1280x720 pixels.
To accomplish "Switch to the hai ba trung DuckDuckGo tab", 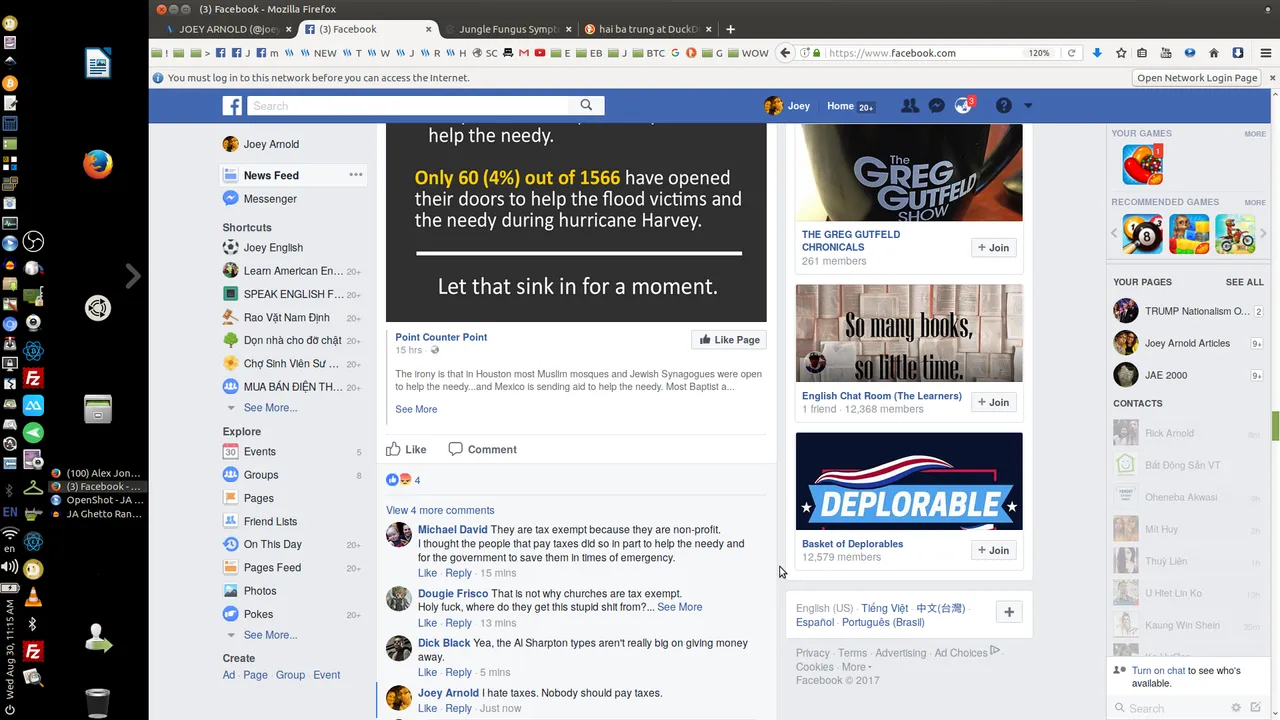I will [647, 29].
